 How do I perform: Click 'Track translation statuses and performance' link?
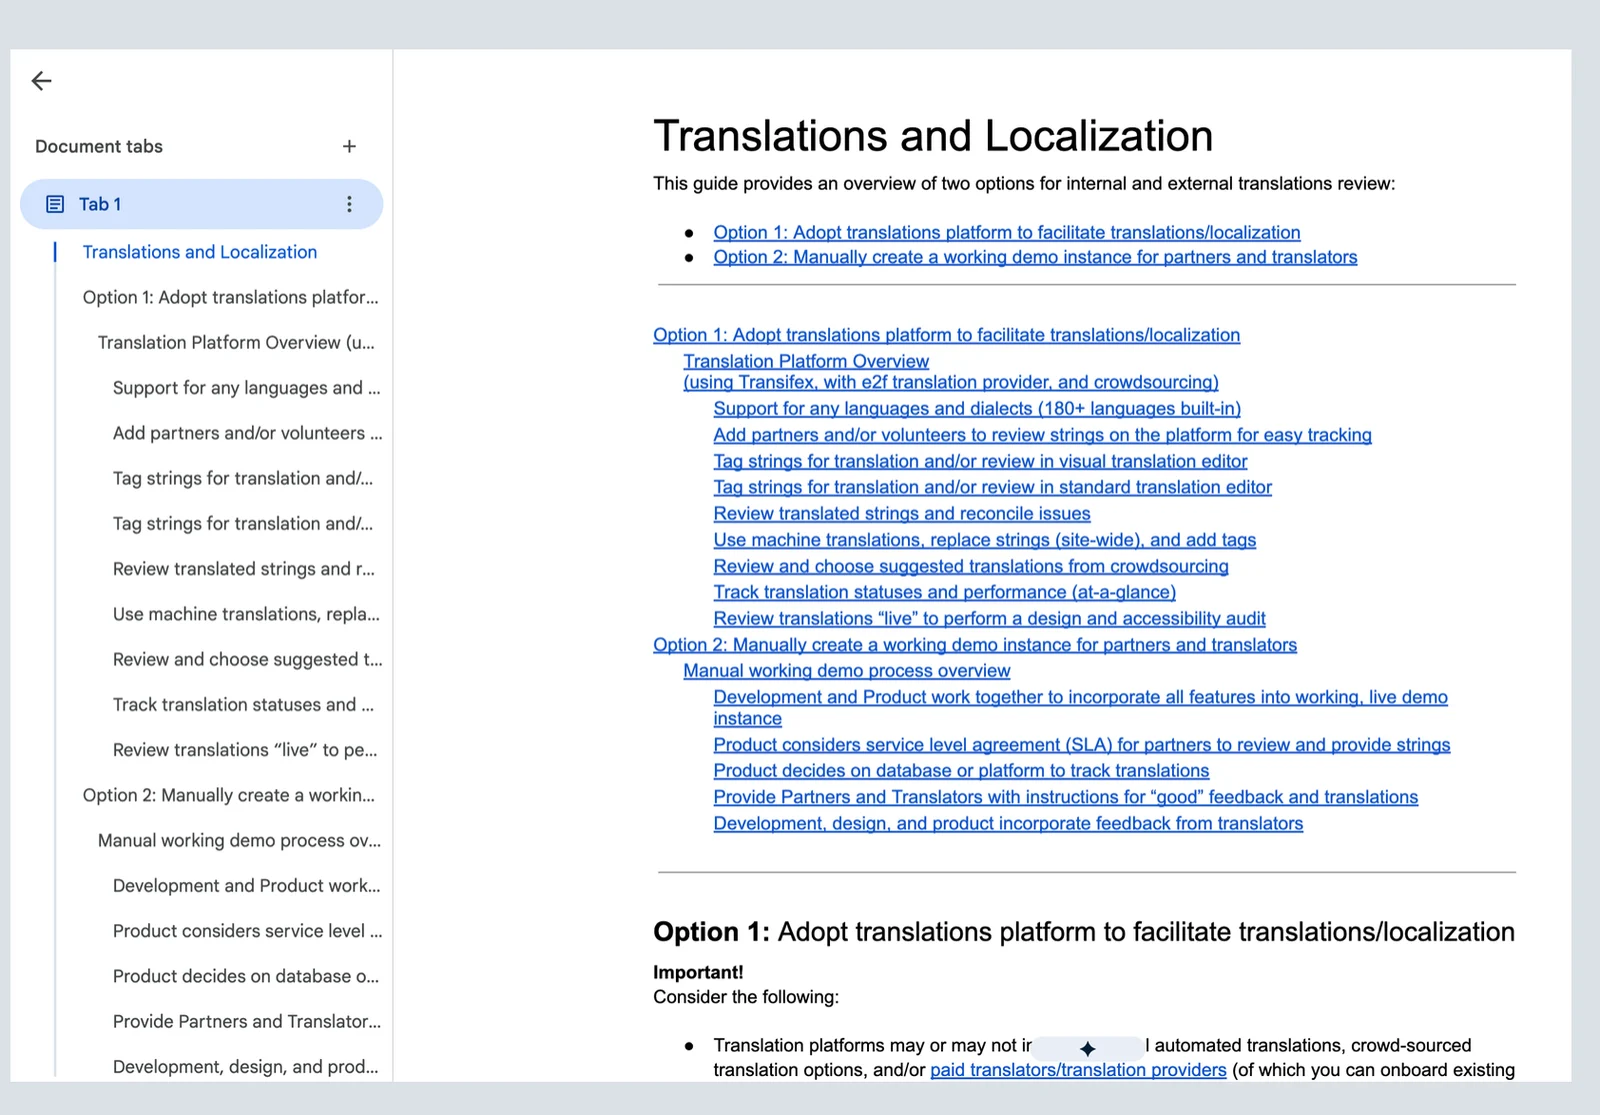(944, 592)
